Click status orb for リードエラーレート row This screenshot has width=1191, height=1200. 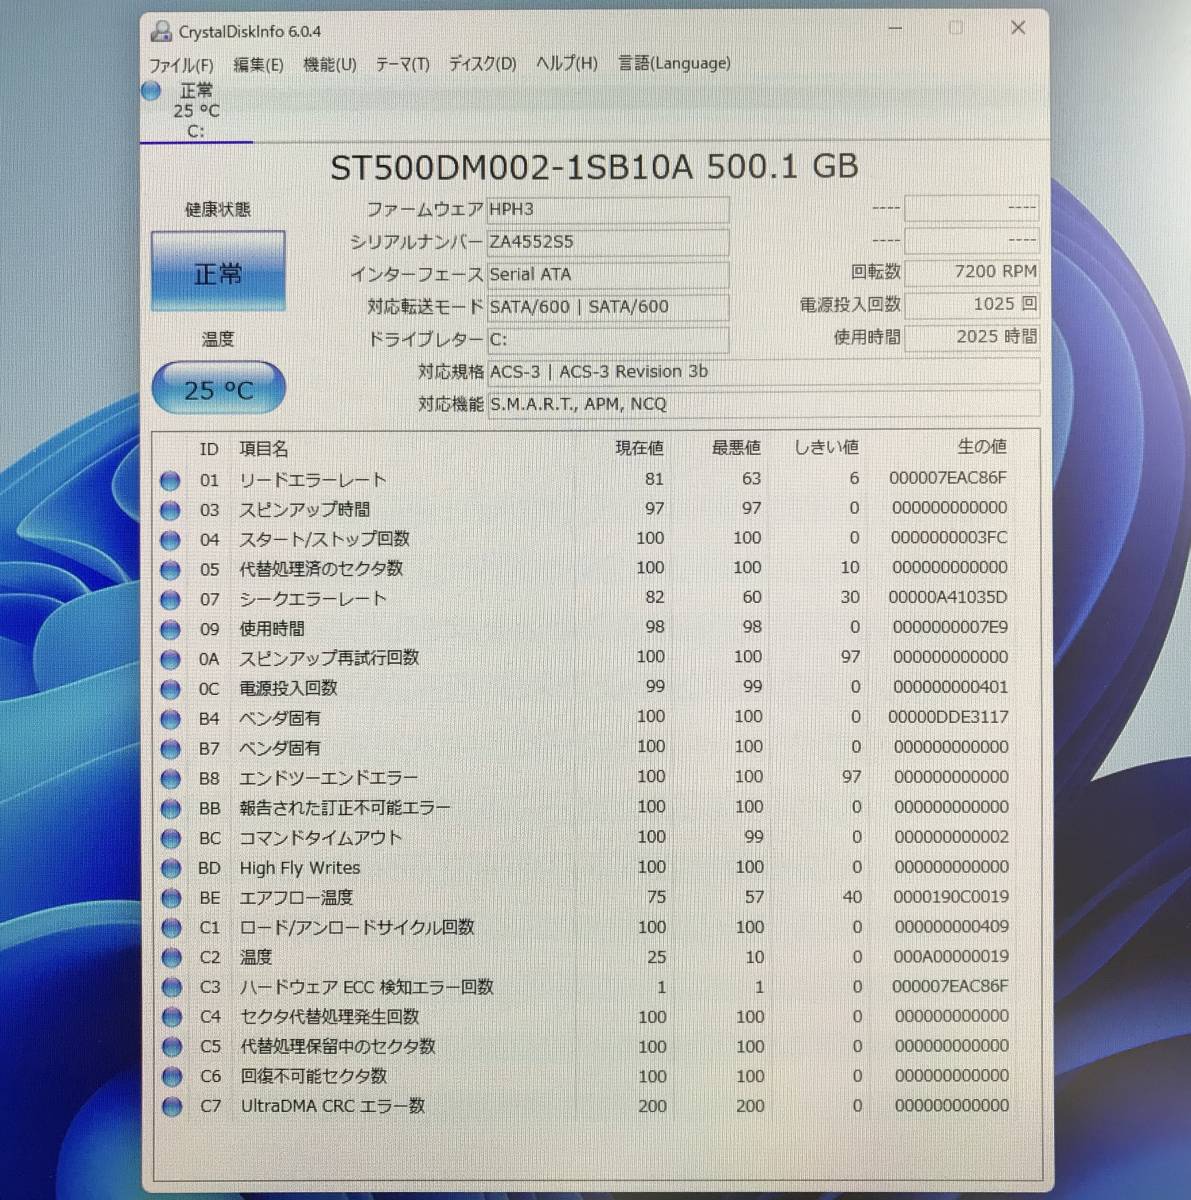170,480
